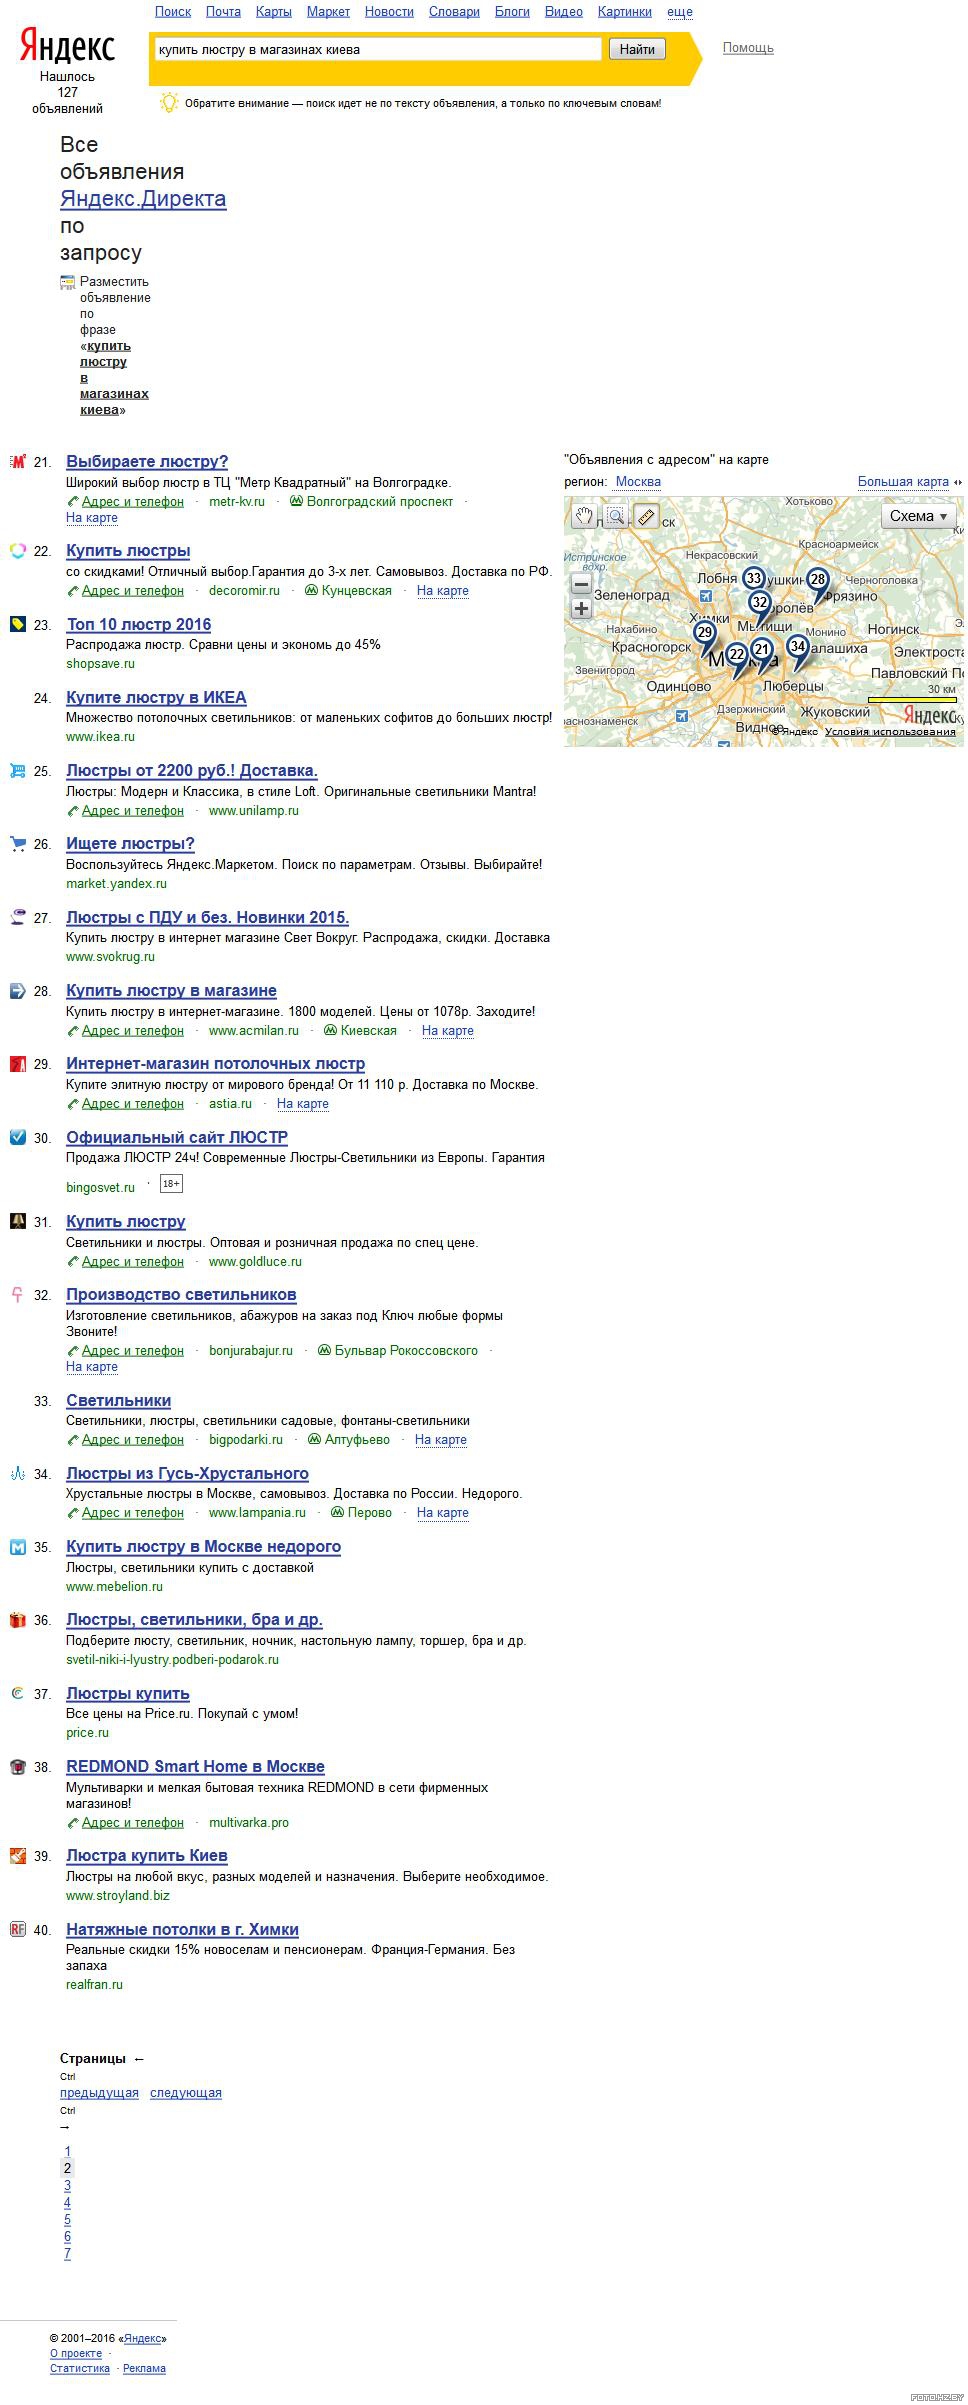
Task: Change the region via the Москва link
Action: tap(638, 482)
